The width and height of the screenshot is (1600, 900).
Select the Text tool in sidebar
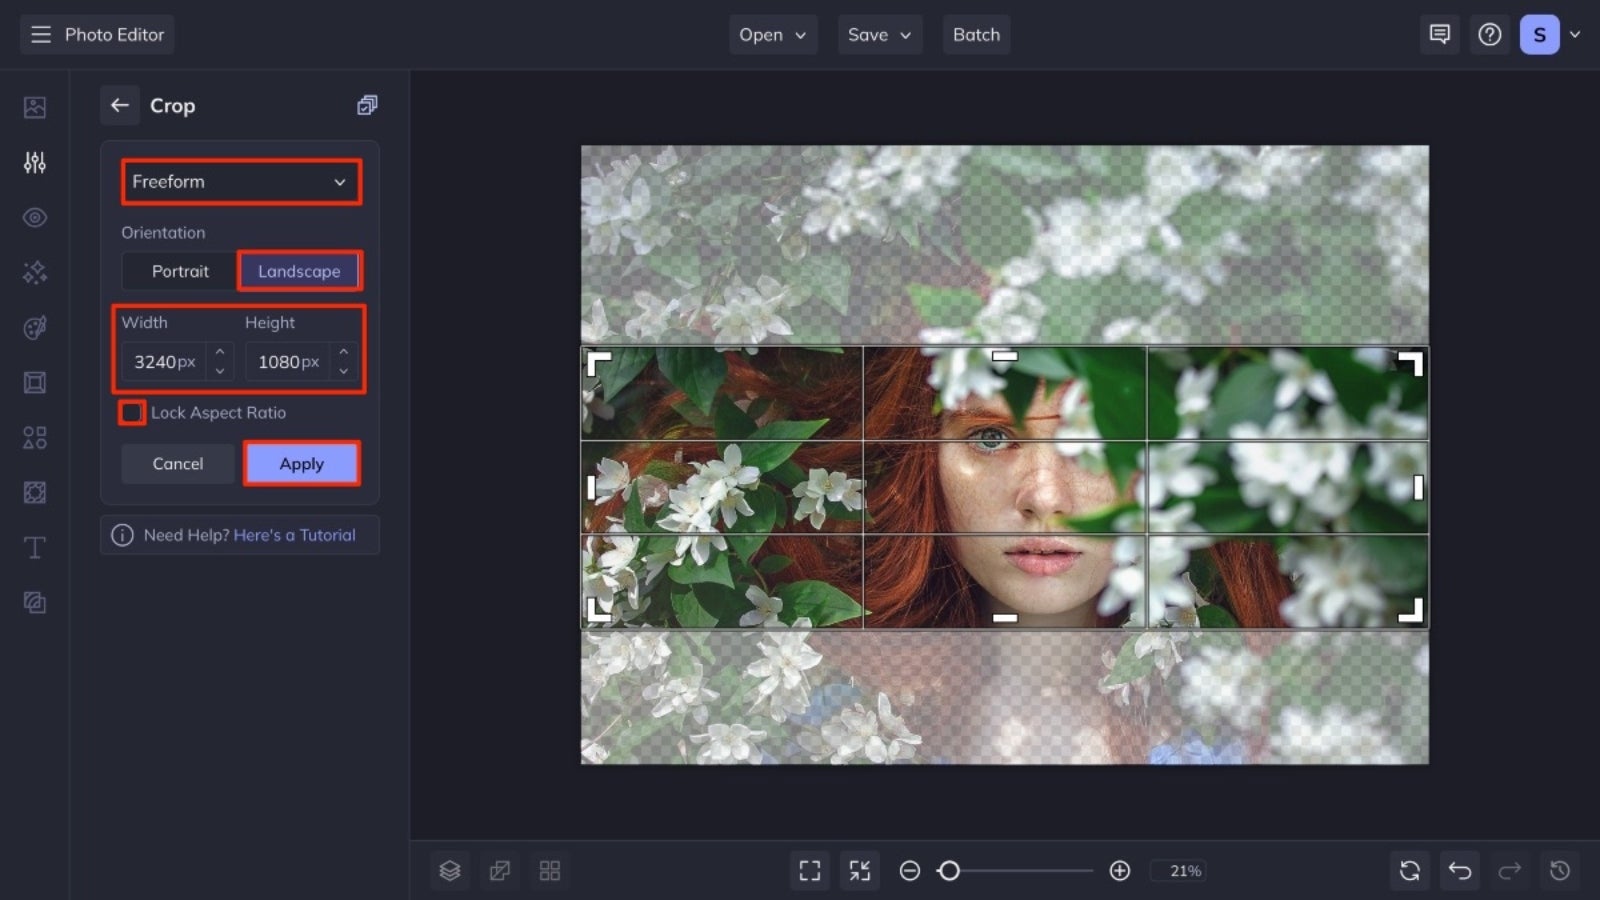tap(34, 548)
